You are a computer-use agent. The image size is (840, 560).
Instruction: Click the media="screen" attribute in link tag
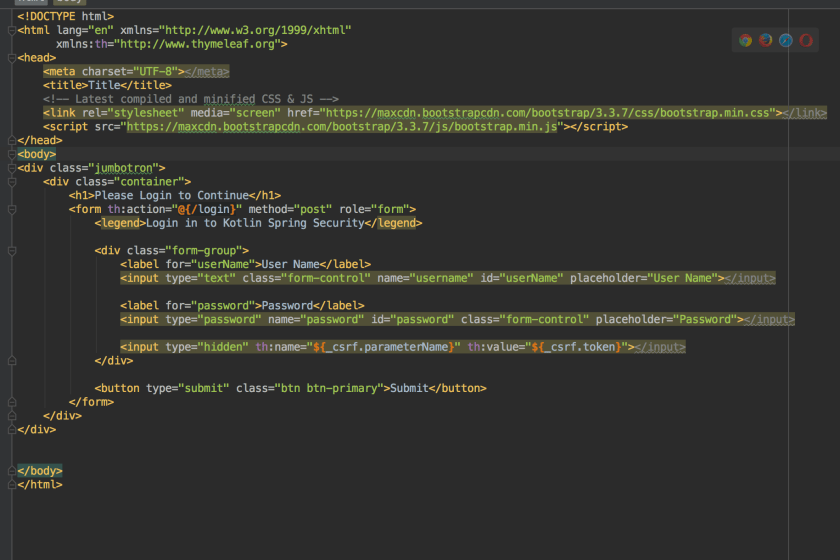pos(236,113)
